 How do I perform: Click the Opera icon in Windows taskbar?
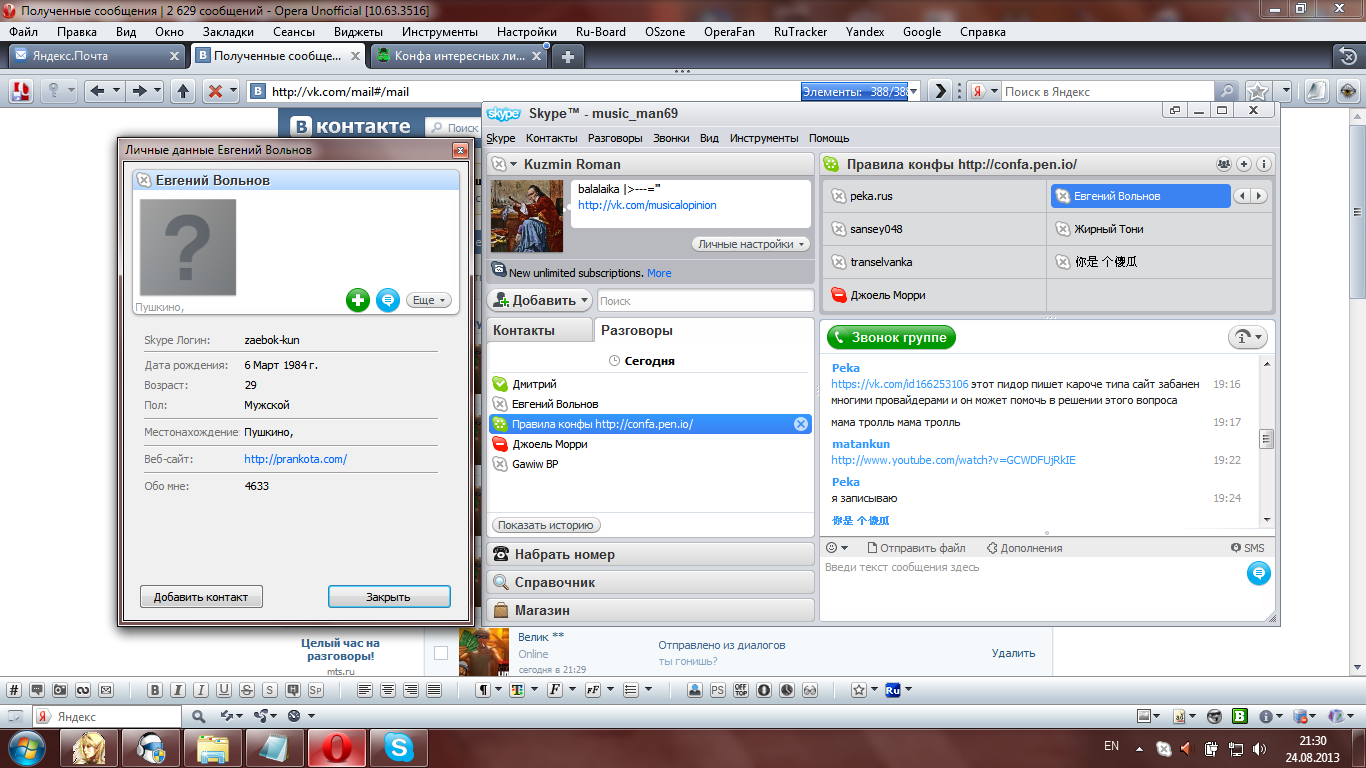tap(336, 747)
